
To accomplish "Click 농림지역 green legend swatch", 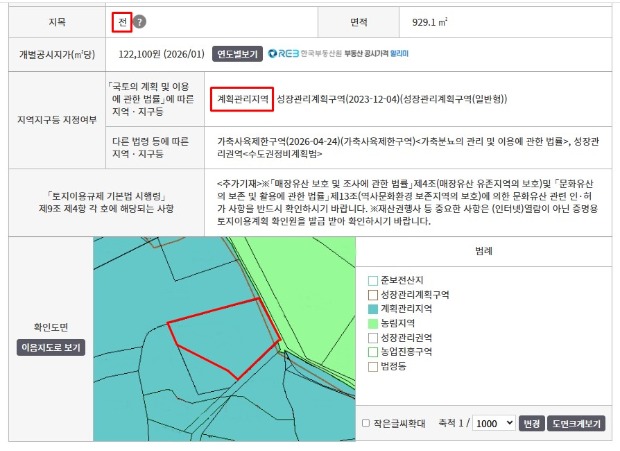I will tap(373, 324).
